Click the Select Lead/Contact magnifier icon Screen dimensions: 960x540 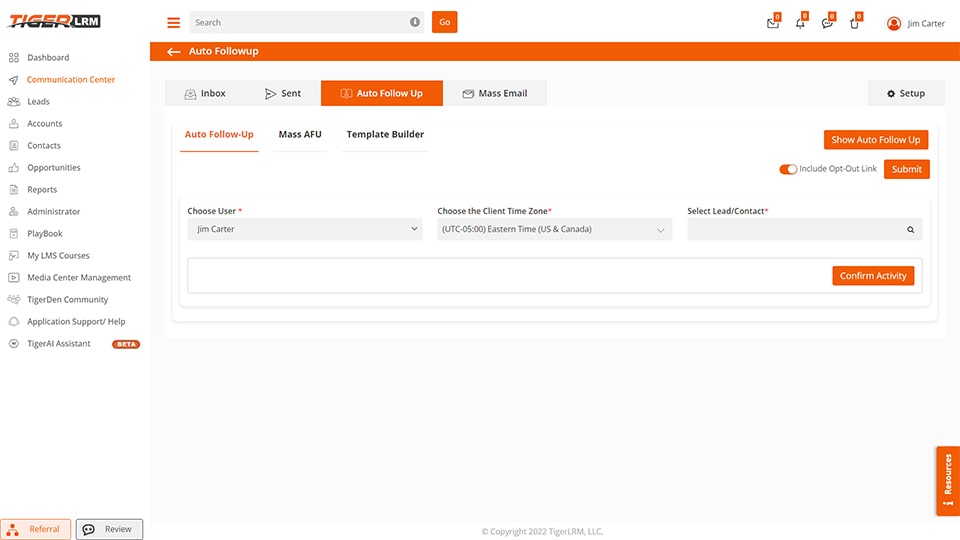coord(910,230)
